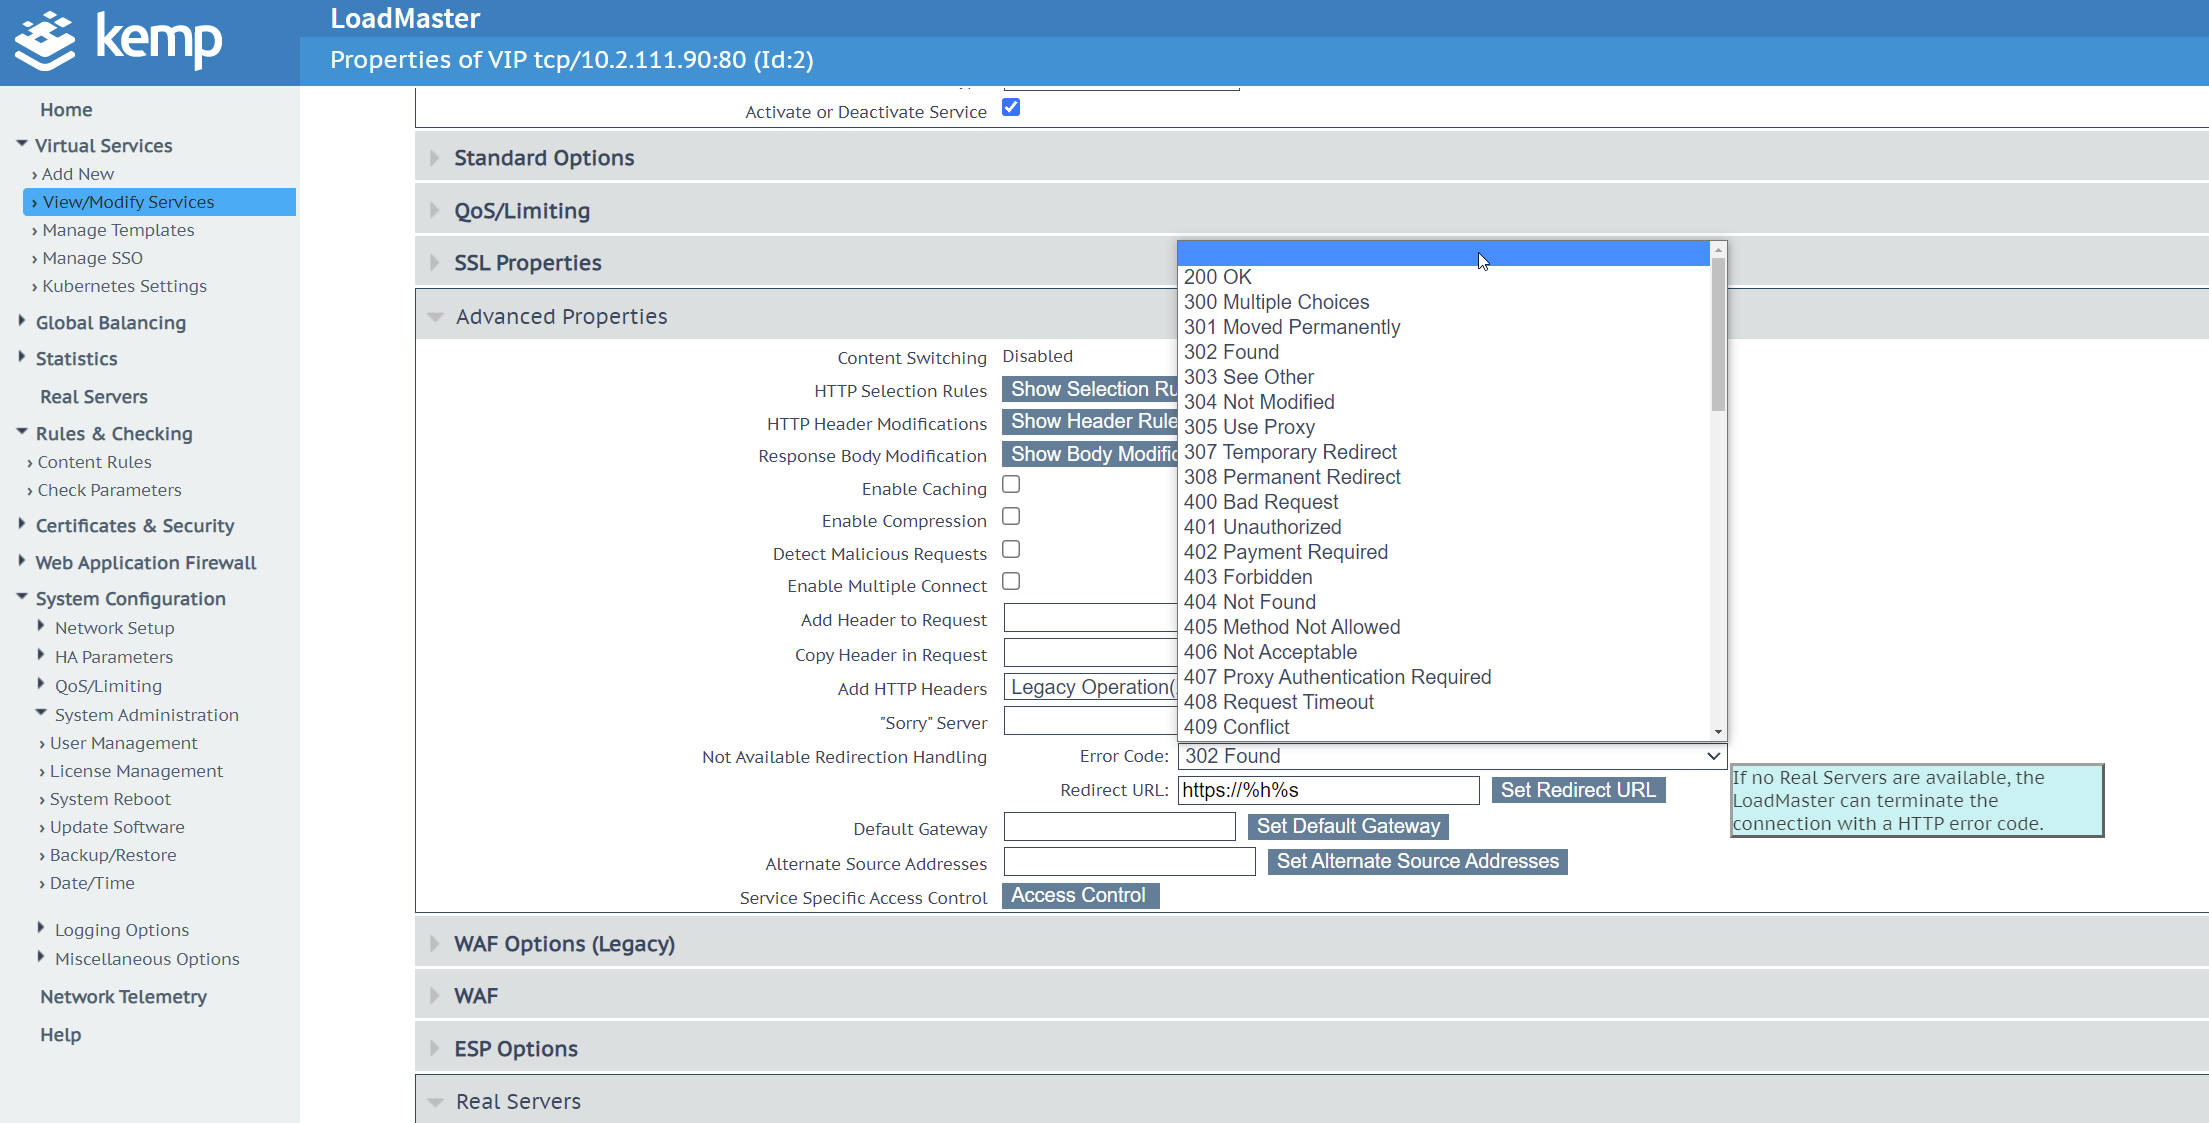Open Network Telemetry in sidebar
The width and height of the screenshot is (2209, 1123).
(123, 996)
